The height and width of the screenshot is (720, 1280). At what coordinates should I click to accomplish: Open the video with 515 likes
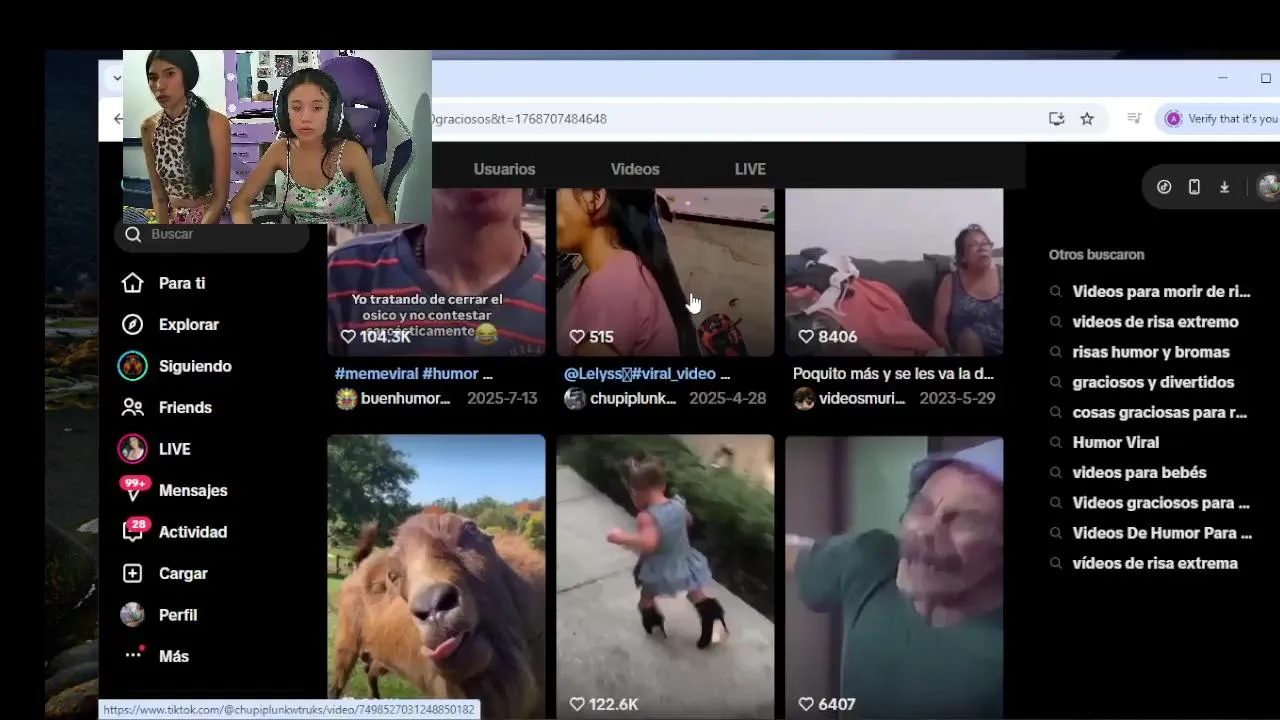(665, 272)
